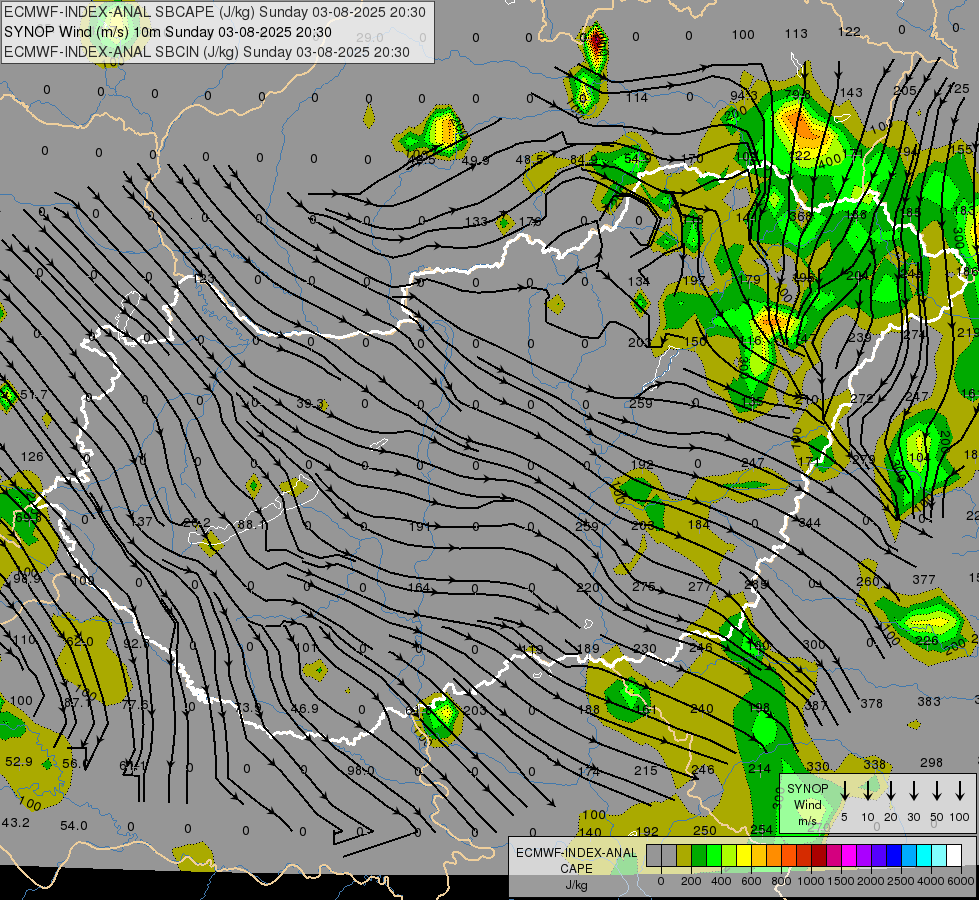
Task: Select the 26.2 value on the map
Action: click(197, 523)
